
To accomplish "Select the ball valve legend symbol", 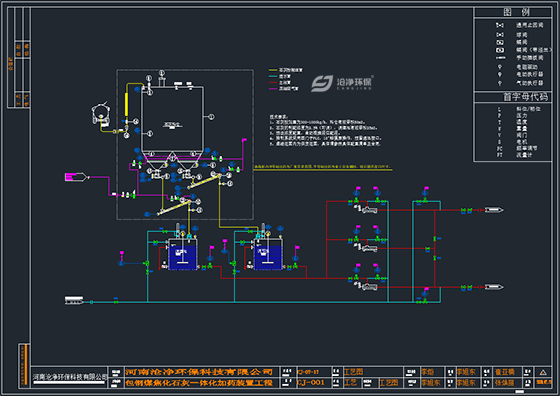I will (500, 35).
